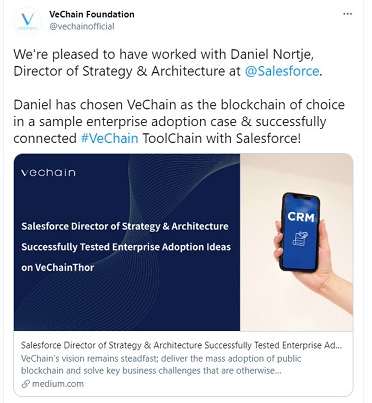The height and width of the screenshot is (403, 372).
Task: Click the CRM phone photo
Action: [296, 242]
